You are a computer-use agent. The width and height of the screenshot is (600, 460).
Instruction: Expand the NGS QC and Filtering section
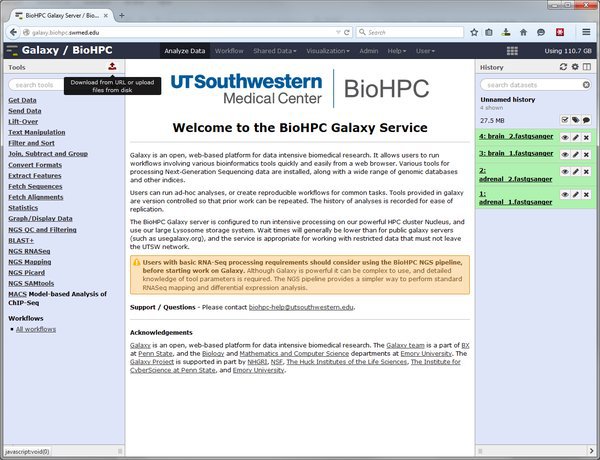(x=42, y=230)
